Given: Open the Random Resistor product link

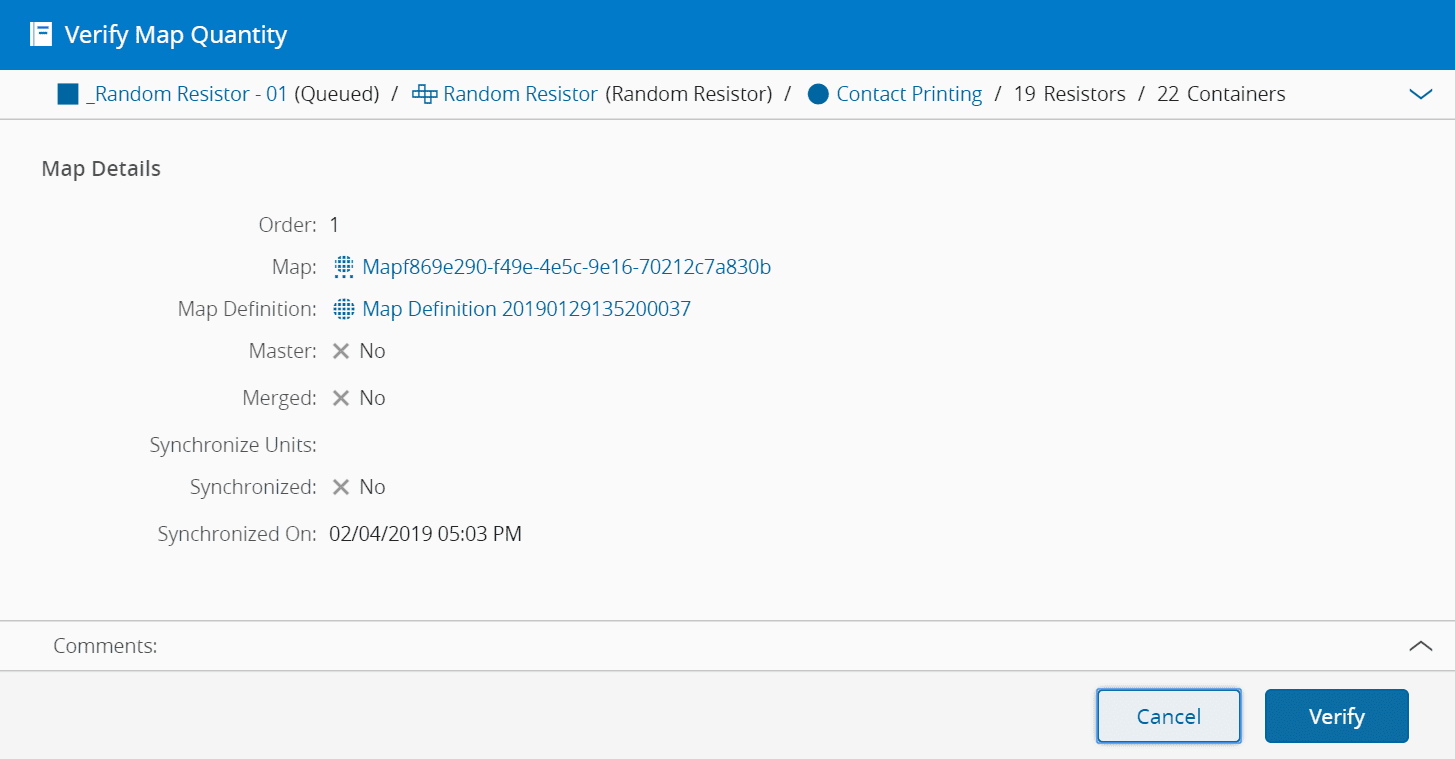Looking at the screenshot, I should tap(520, 95).
